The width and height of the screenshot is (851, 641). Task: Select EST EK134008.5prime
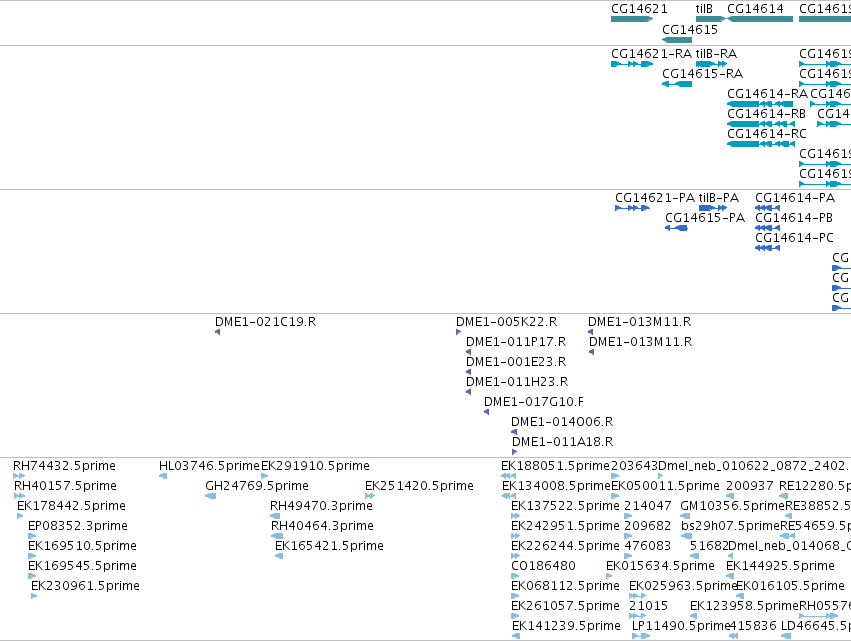pyautogui.click(x=509, y=496)
